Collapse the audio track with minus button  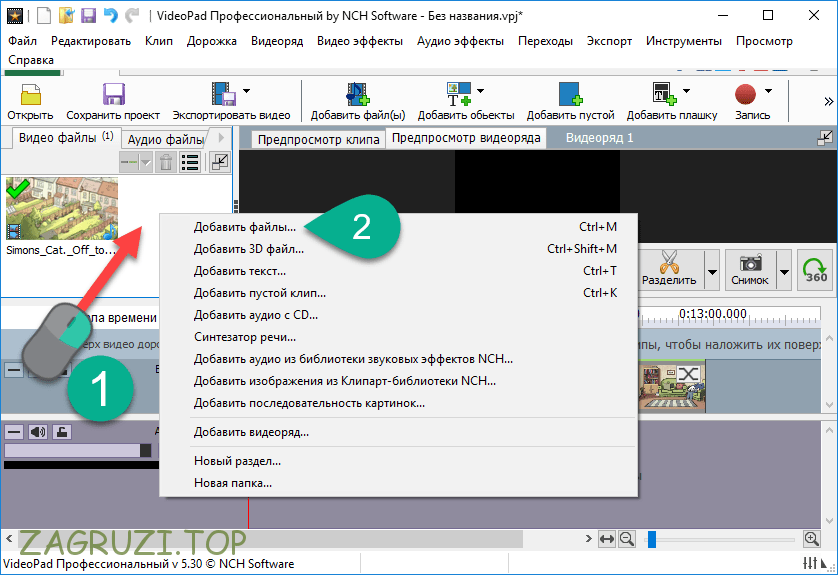pyautogui.click(x=14, y=432)
